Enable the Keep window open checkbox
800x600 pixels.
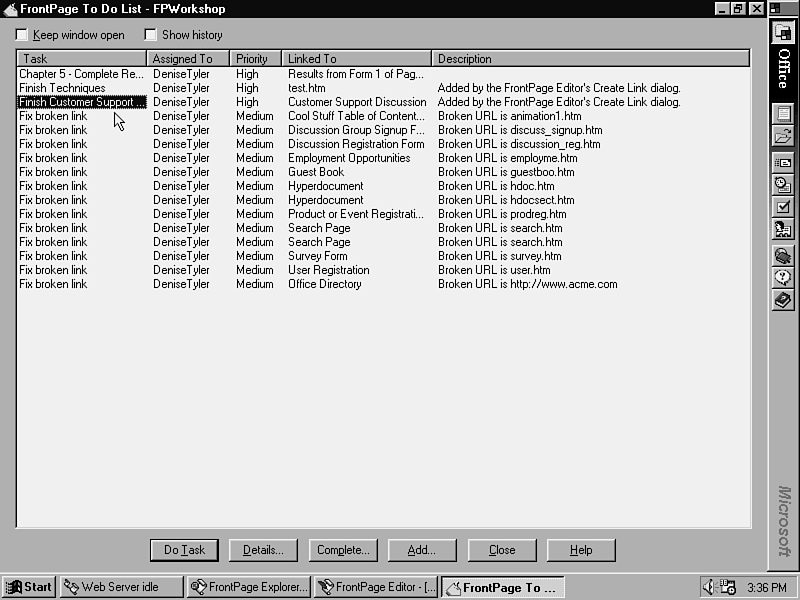[x=22, y=35]
